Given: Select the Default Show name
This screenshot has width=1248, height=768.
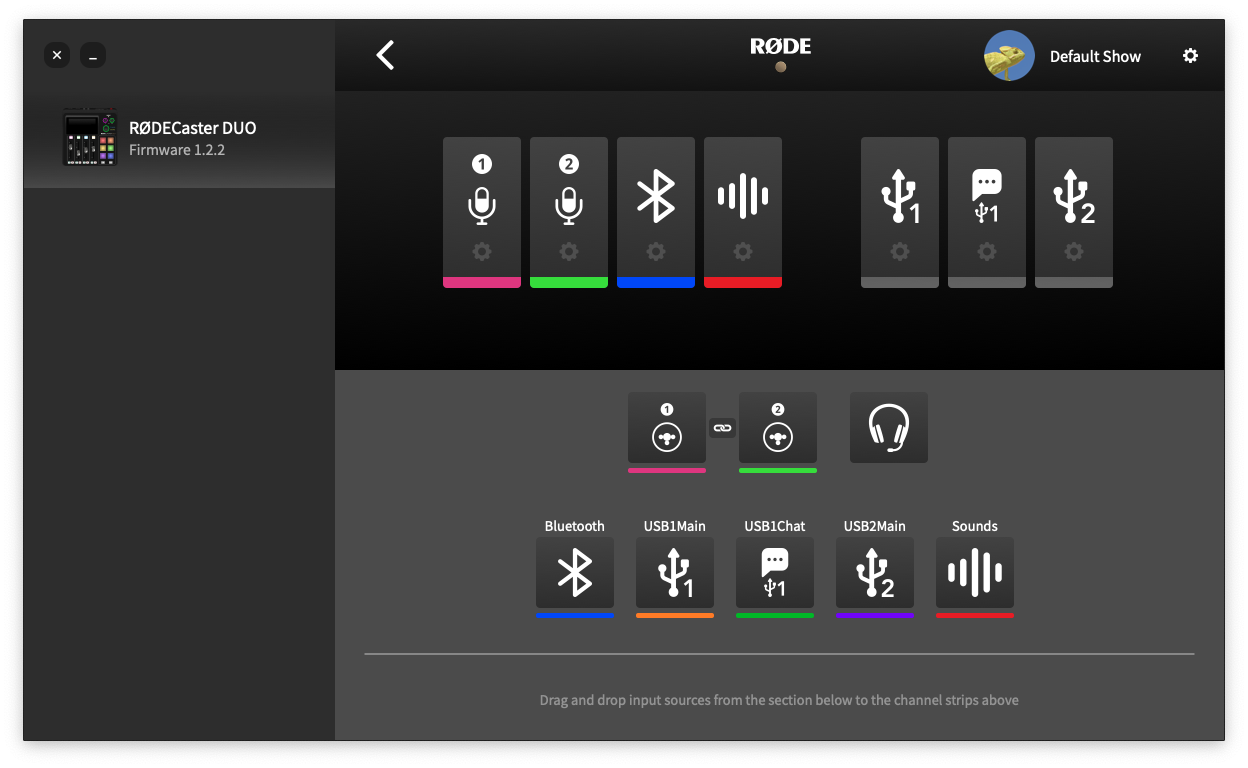Looking at the screenshot, I should click(1095, 57).
